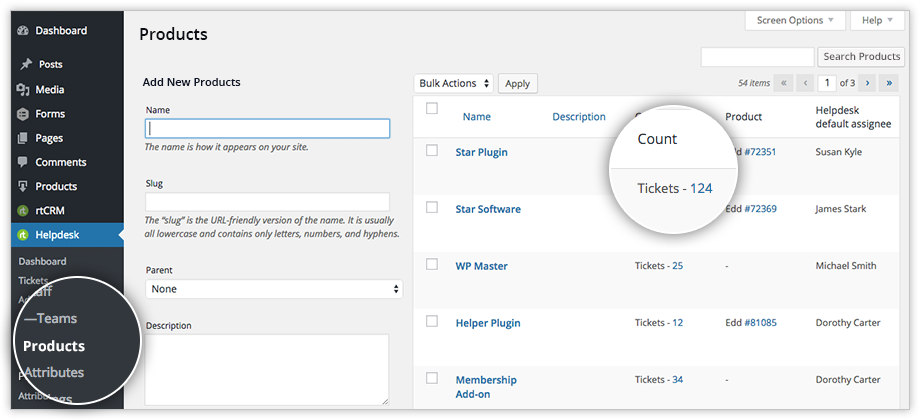Expand the Screen Options panel
Image resolution: width=920 pixels, height=420 pixels.
coord(795,21)
